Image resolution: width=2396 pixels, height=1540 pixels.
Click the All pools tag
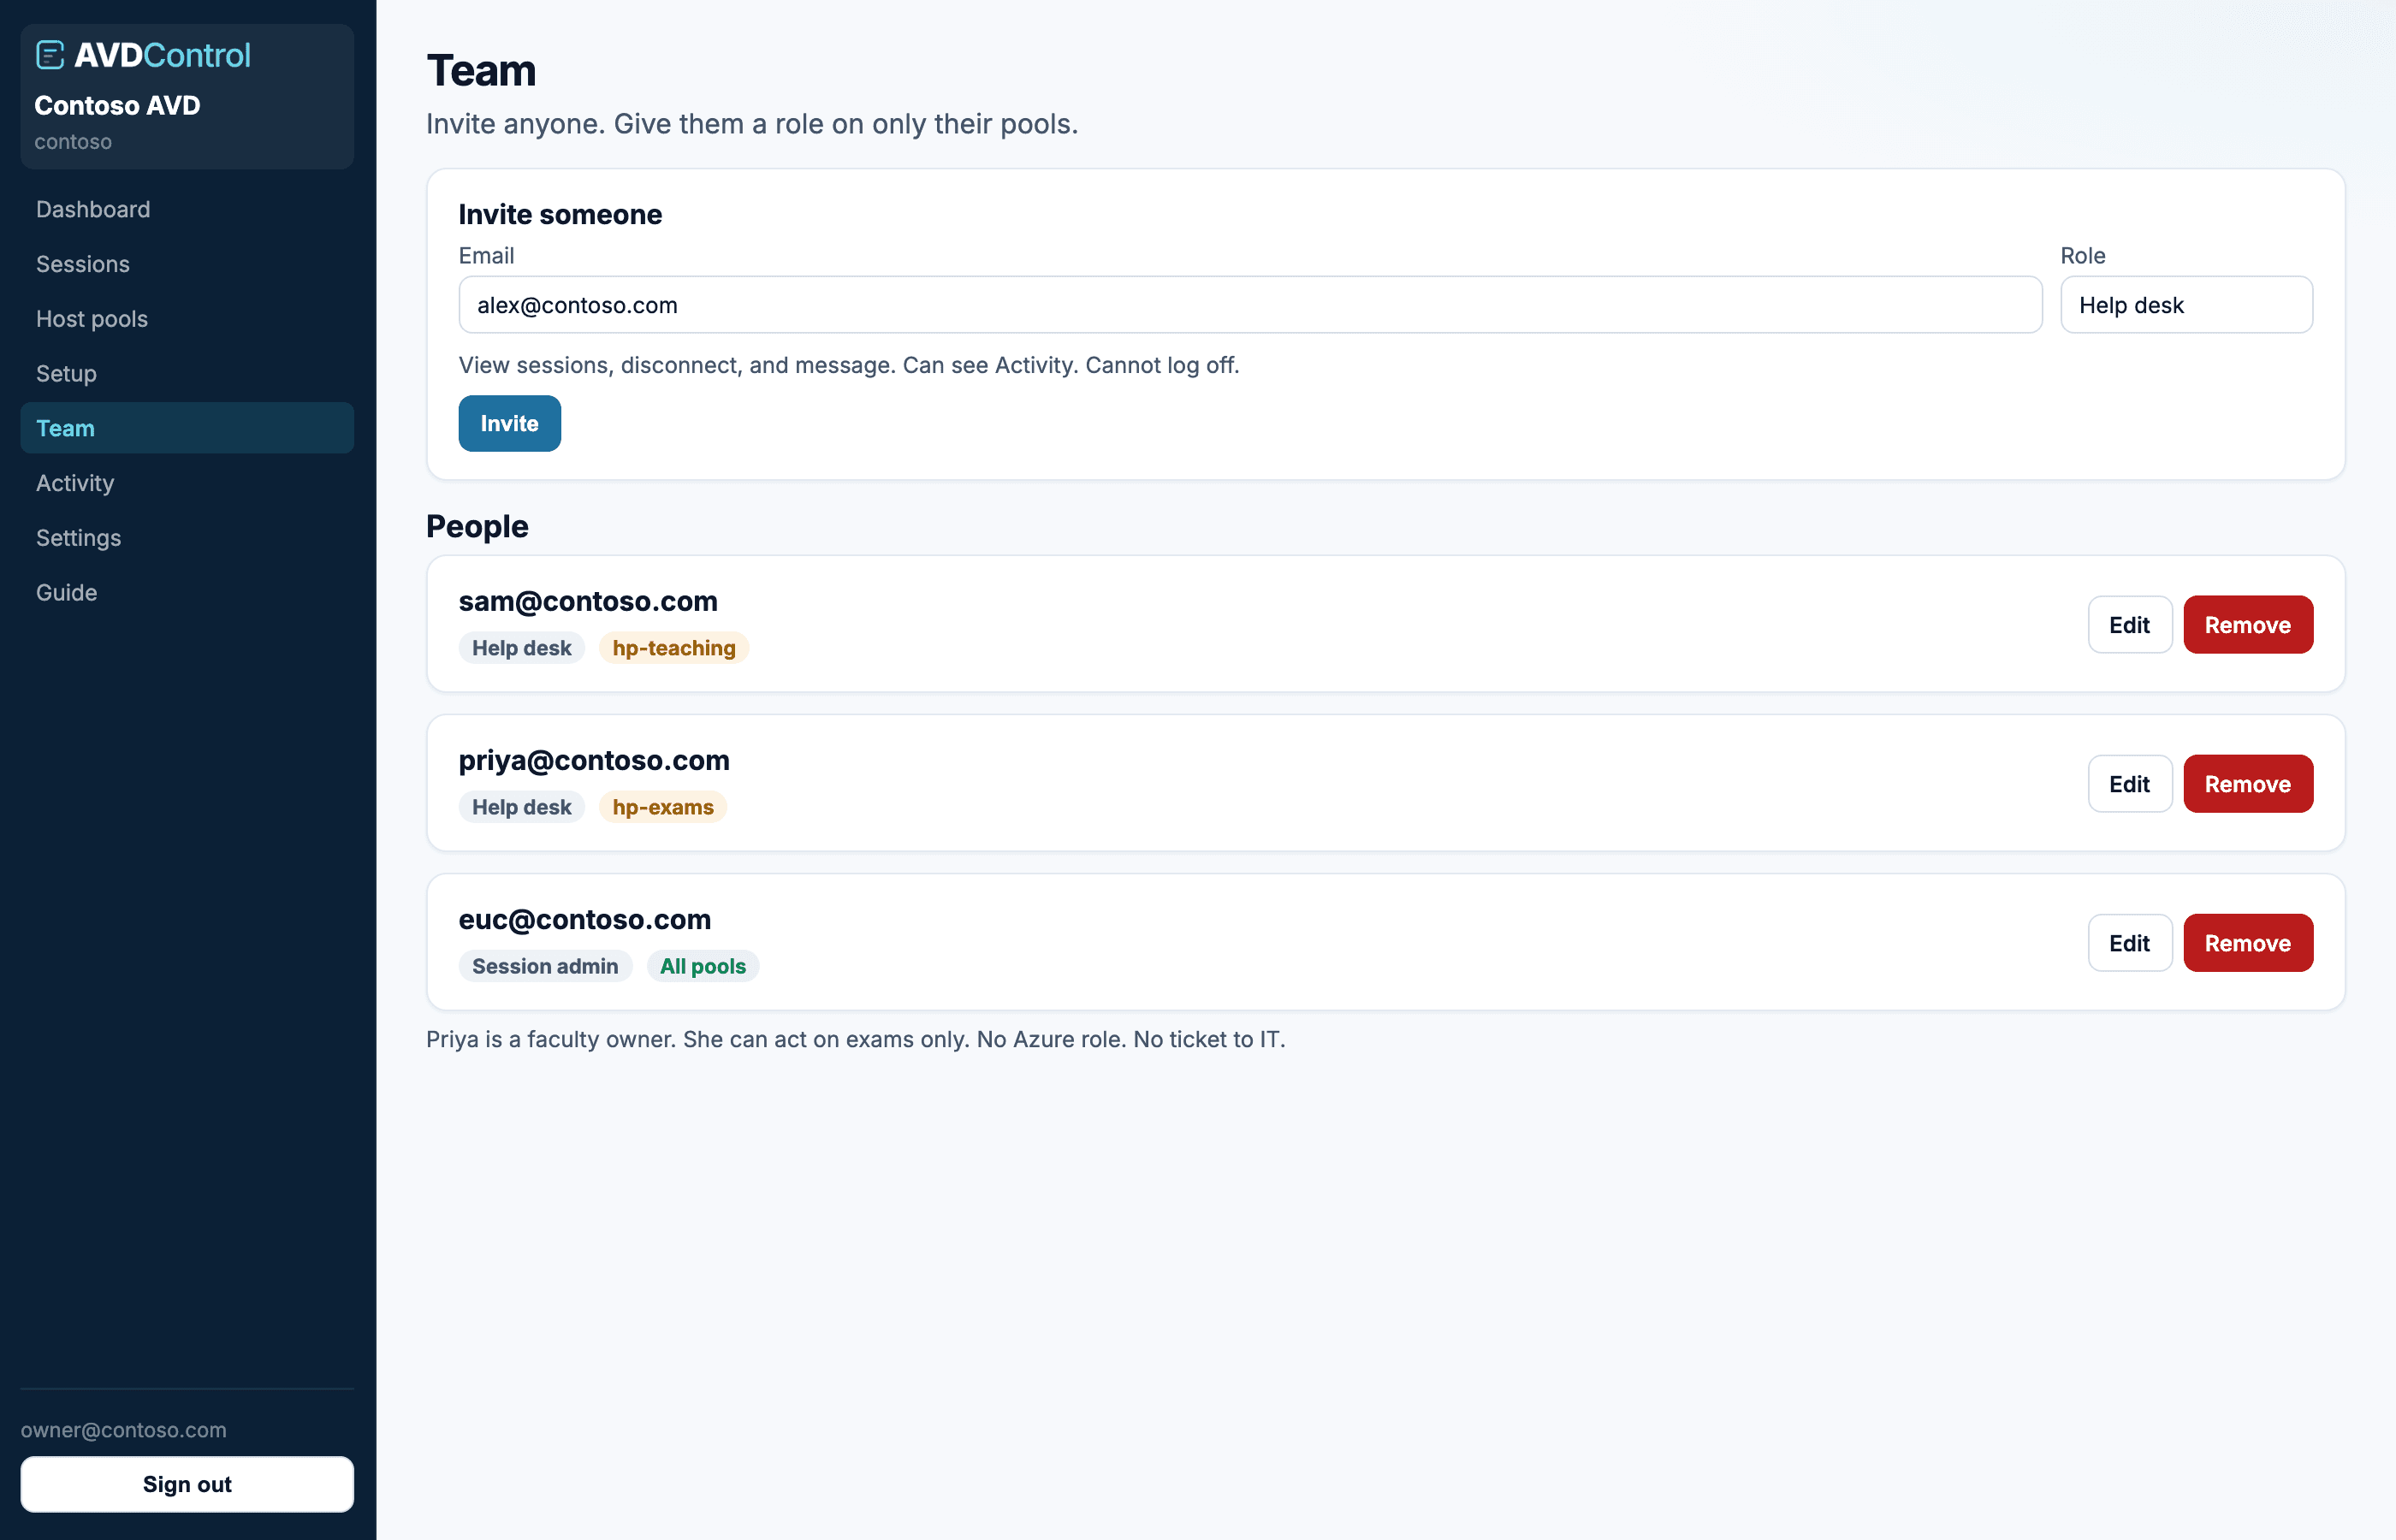click(703, 966)
